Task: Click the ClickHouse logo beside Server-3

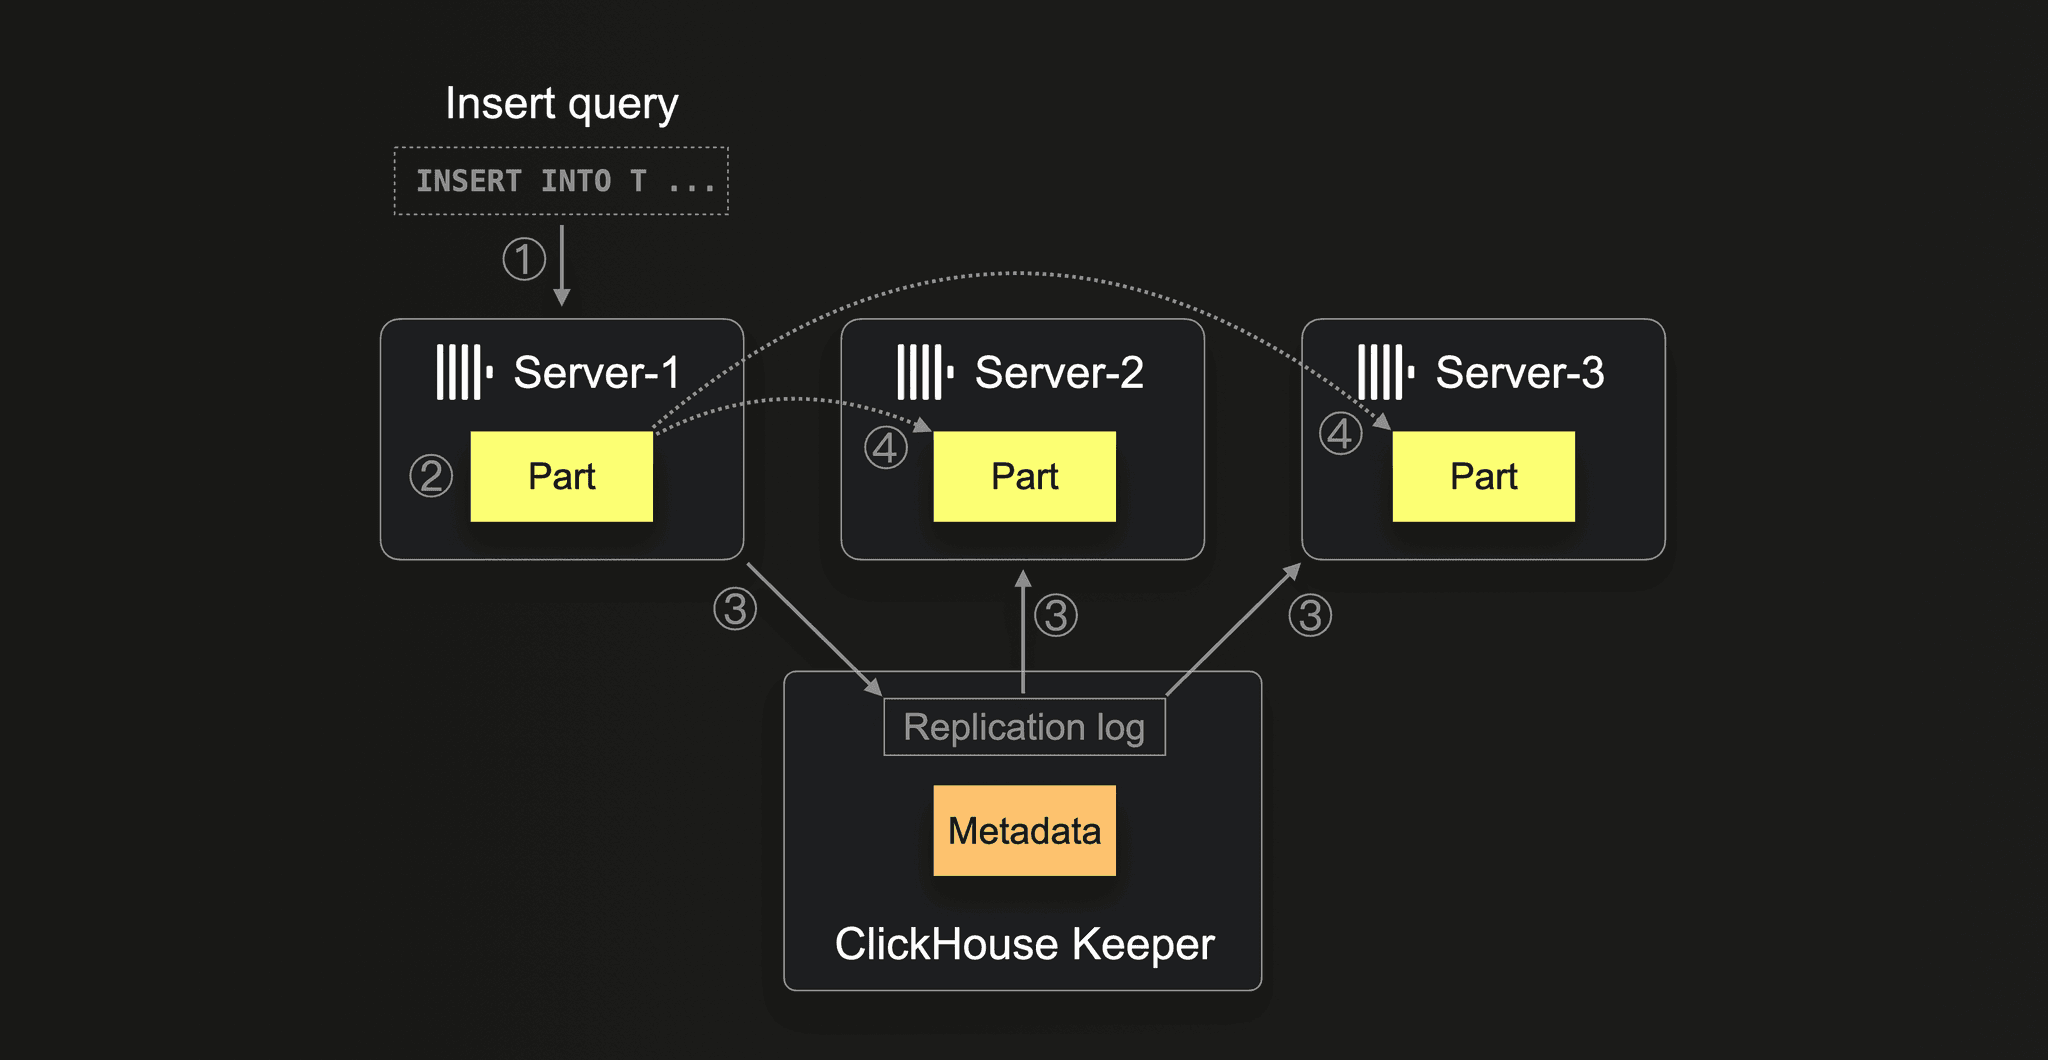Action: 1386,372
